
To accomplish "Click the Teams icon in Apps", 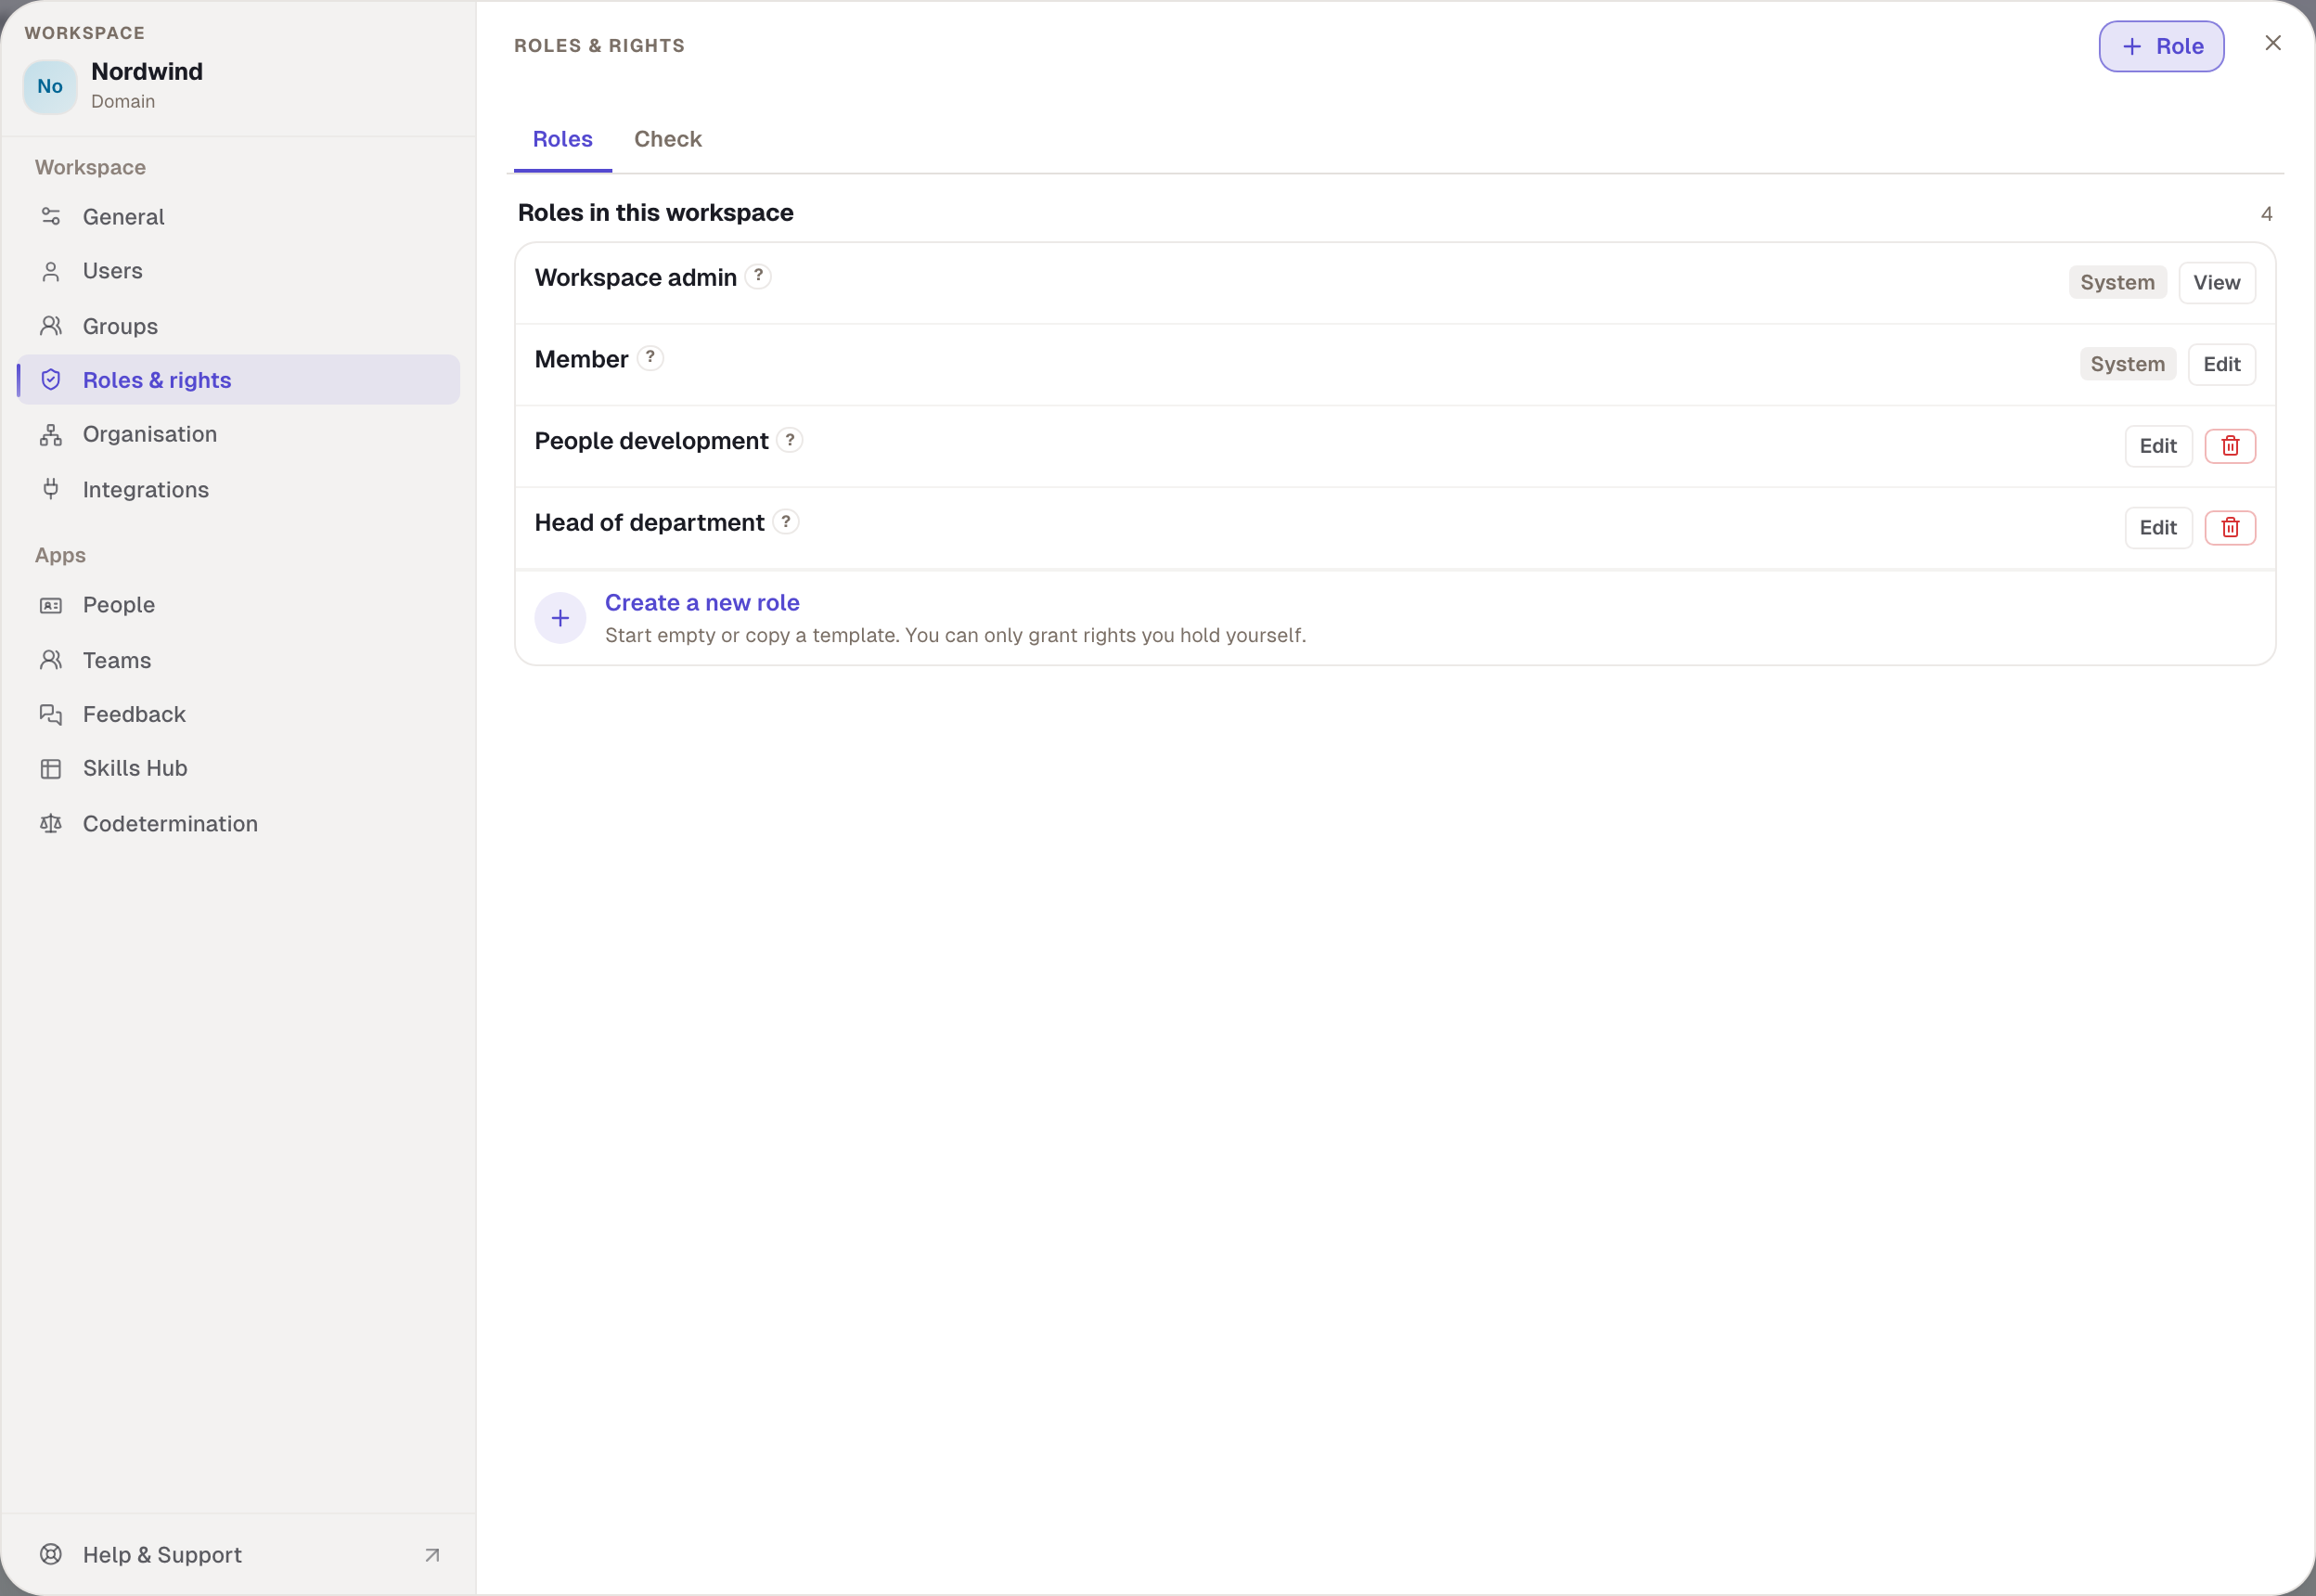I will 51,660.
